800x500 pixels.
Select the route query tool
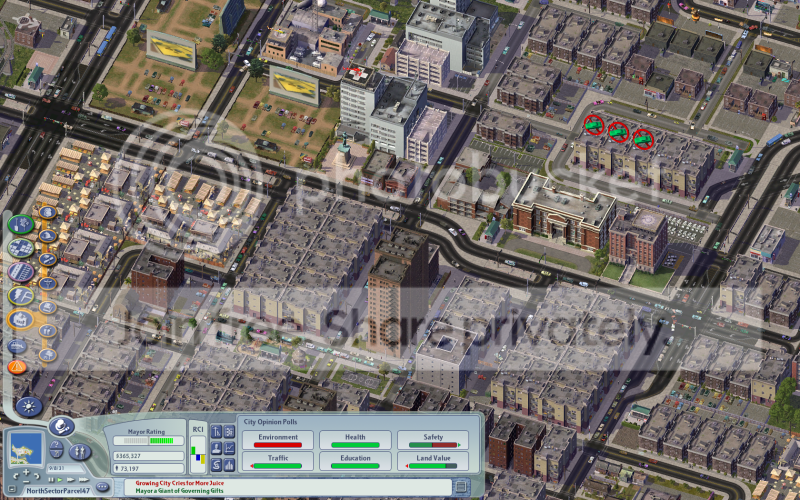click(x=57, y=454)
